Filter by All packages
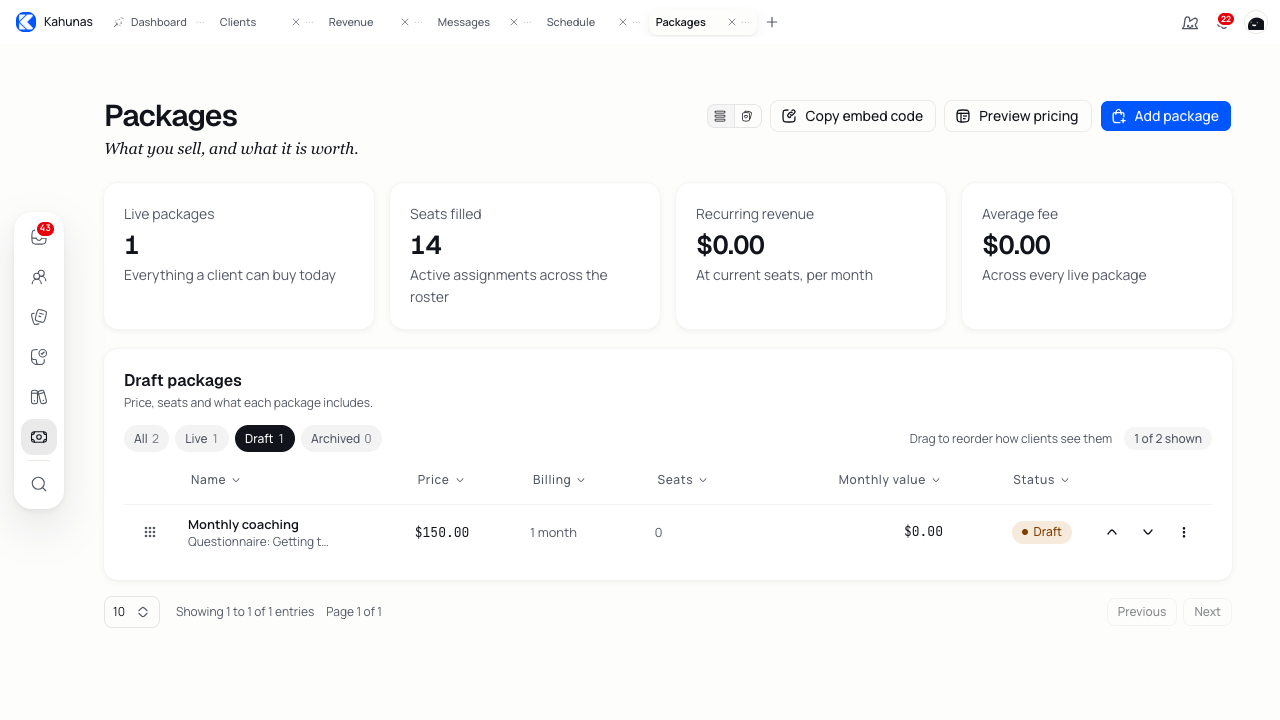1280x720 pixels. click(146, 439)
